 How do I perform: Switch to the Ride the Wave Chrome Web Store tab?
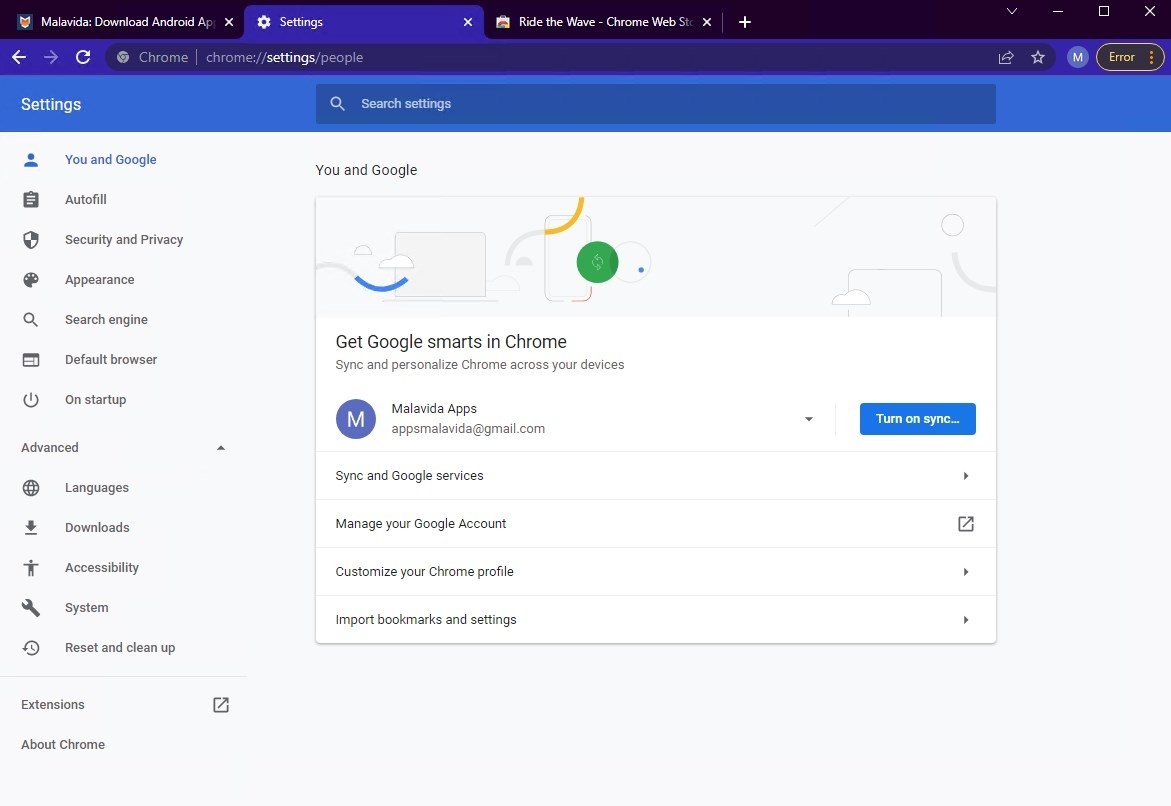tap(604, 22)
